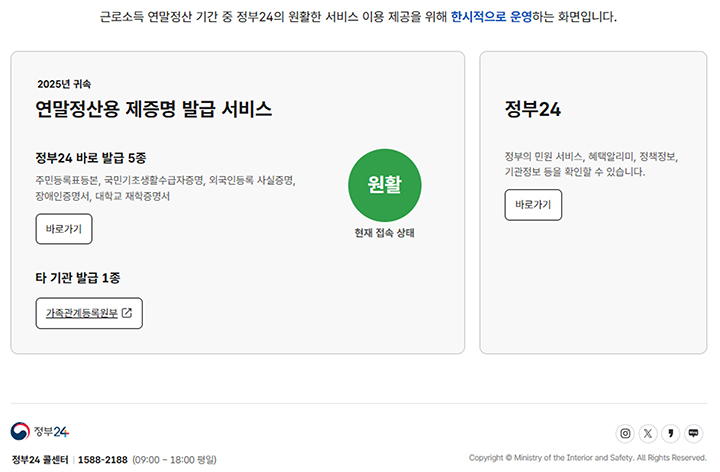
Task: Click the speech-bubble chat icon in footer
Action: tap(695, 433)
